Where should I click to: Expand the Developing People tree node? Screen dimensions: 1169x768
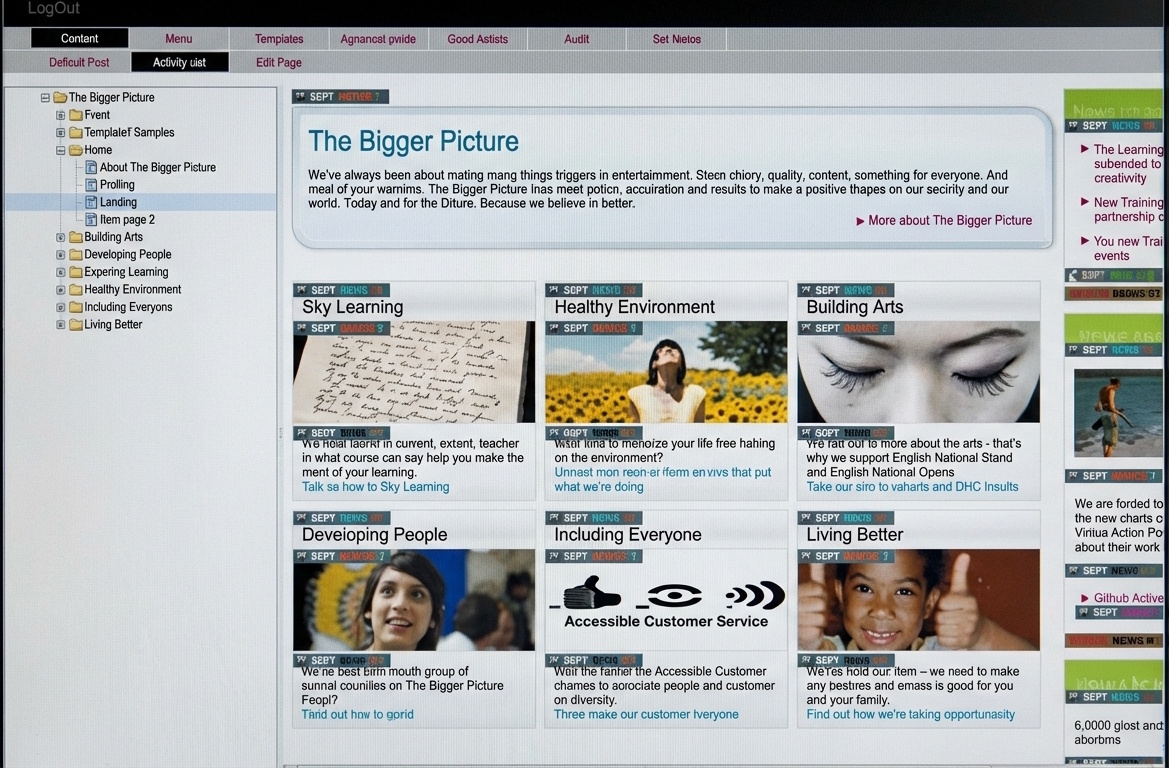pos(61,255)
